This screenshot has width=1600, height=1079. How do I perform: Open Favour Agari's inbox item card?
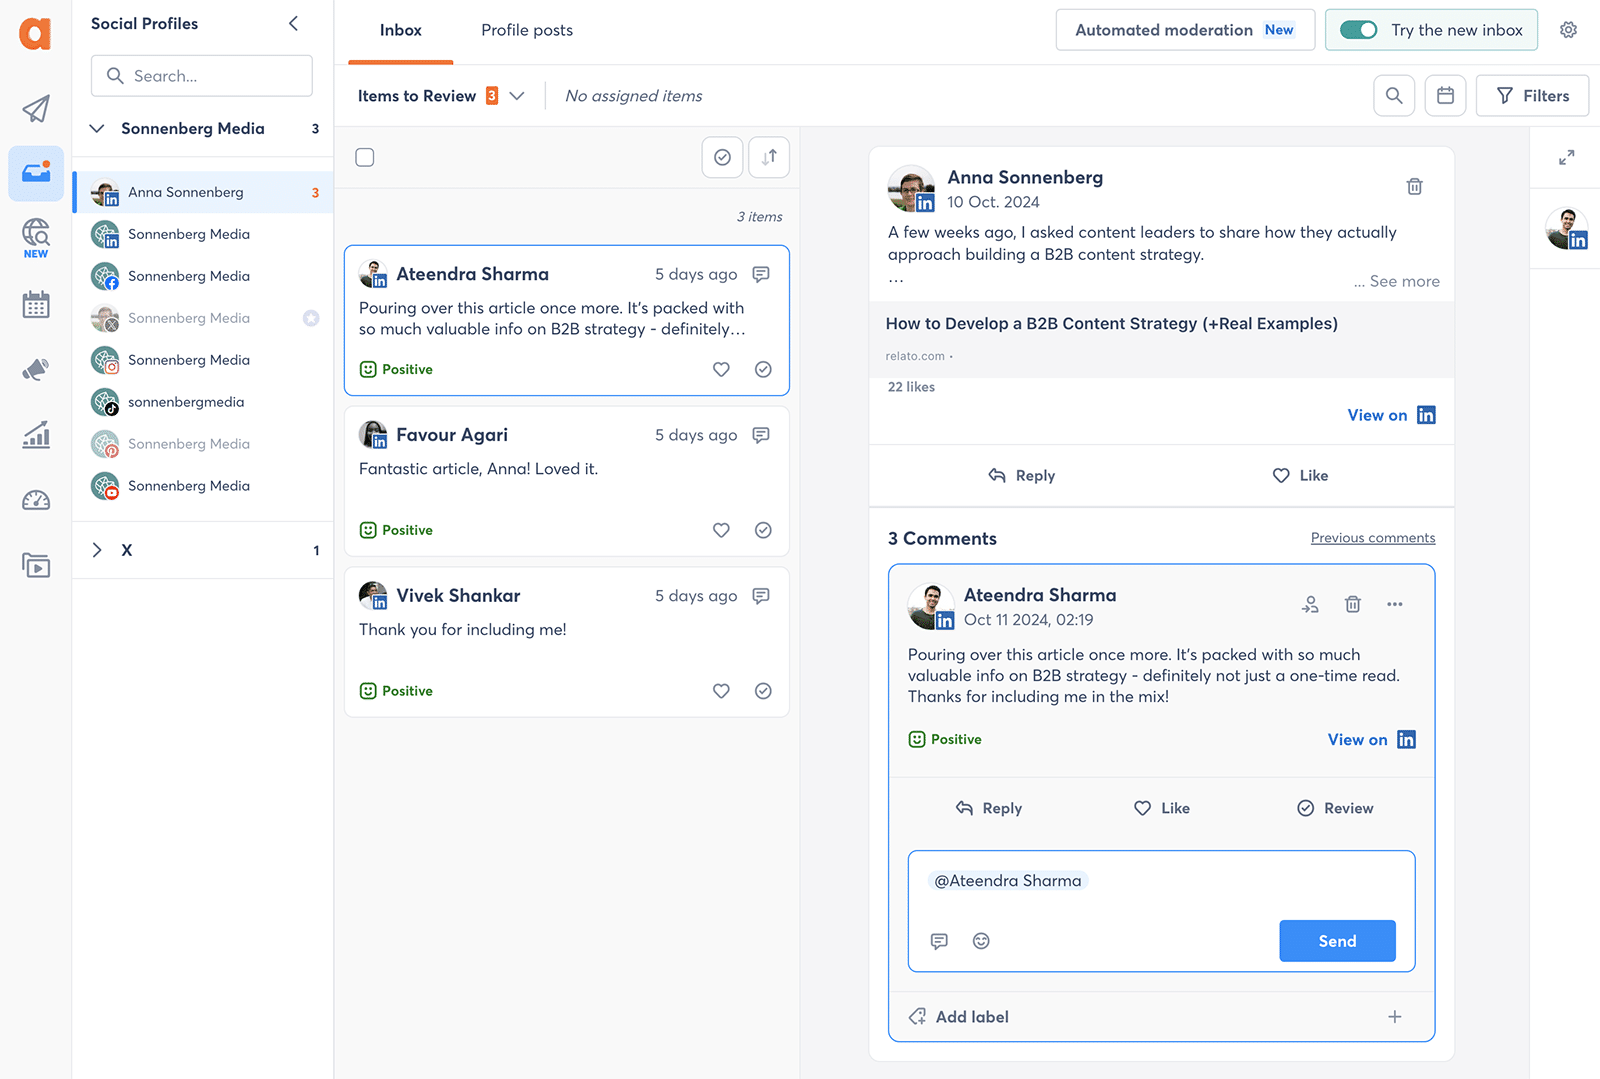pyautogui.click(x=567, y=481)
